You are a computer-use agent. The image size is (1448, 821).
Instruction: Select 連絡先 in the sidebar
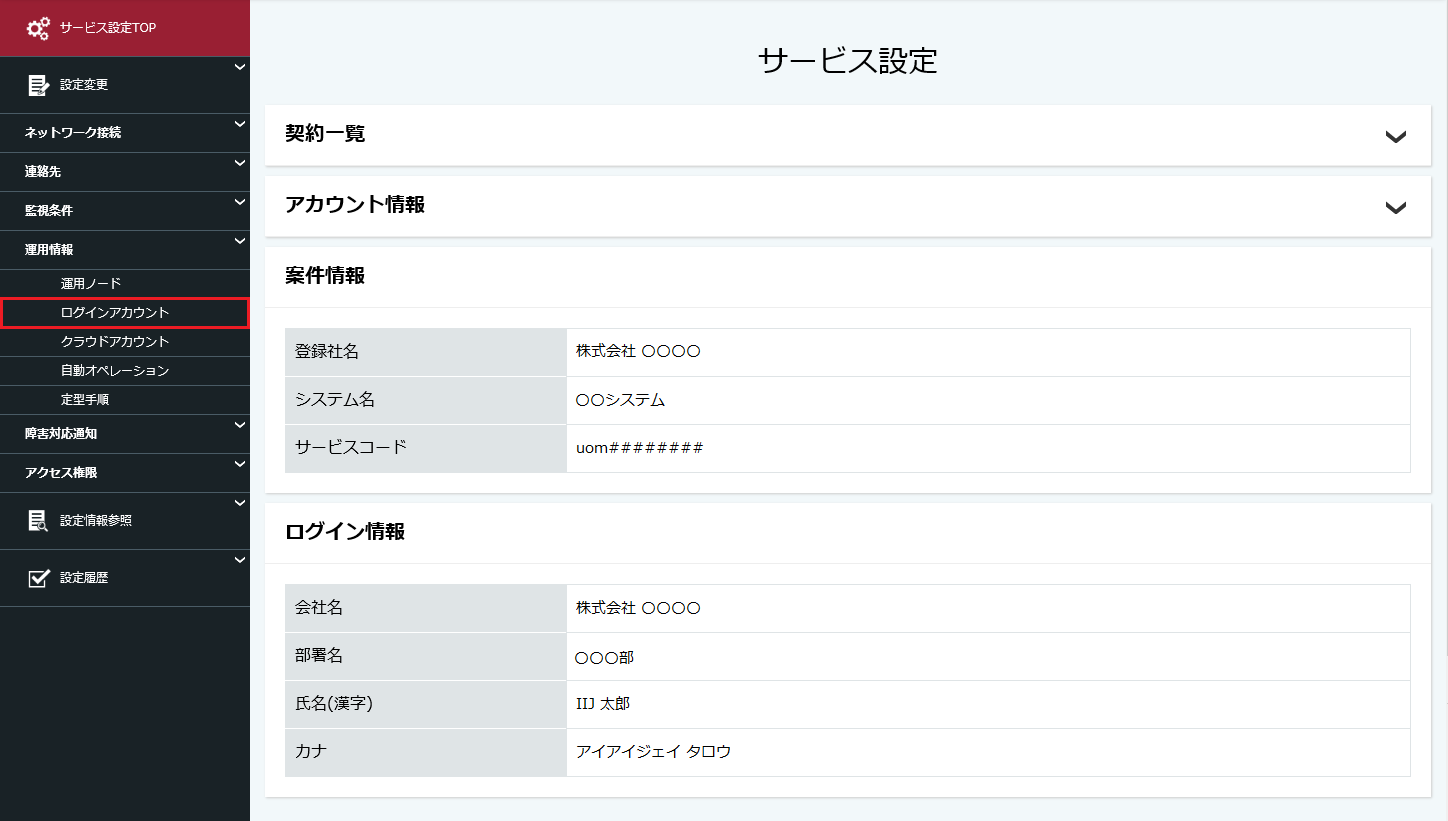[x=125, y=172]
